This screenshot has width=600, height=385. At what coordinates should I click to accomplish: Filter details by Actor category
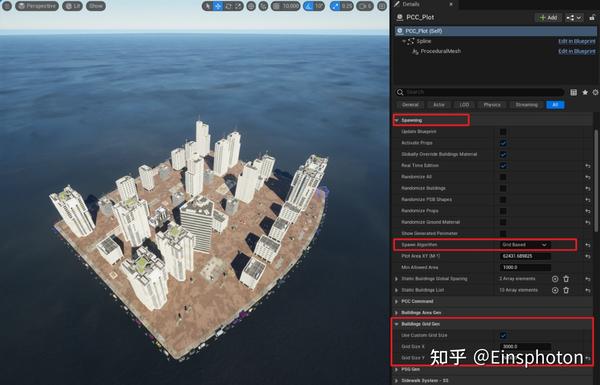(x=439, y=105)
